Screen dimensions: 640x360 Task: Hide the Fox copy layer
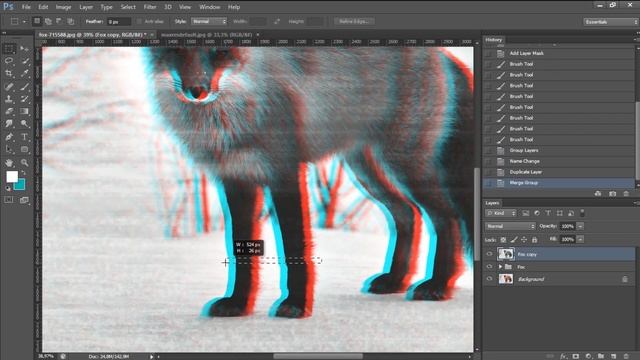(x=489, y=254)
